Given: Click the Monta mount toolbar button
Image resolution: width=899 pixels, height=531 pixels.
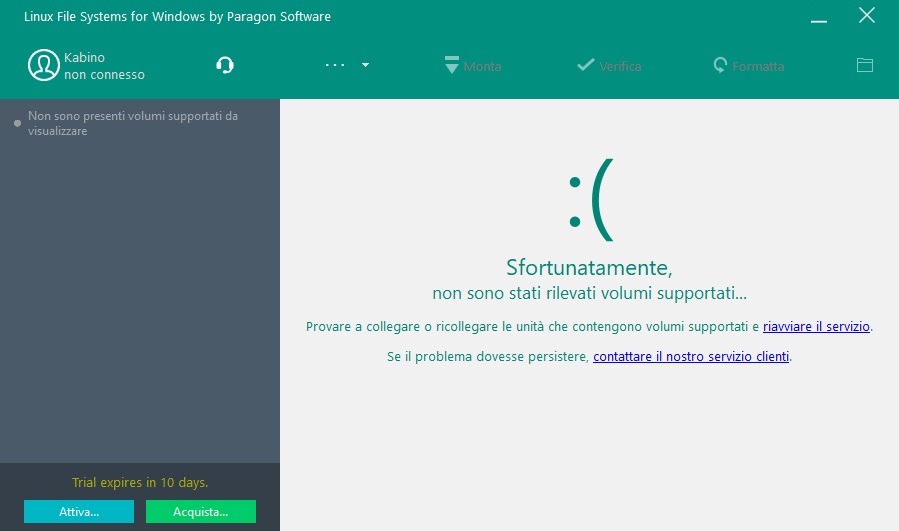Looking at the screenshot, I should point(473,65).
